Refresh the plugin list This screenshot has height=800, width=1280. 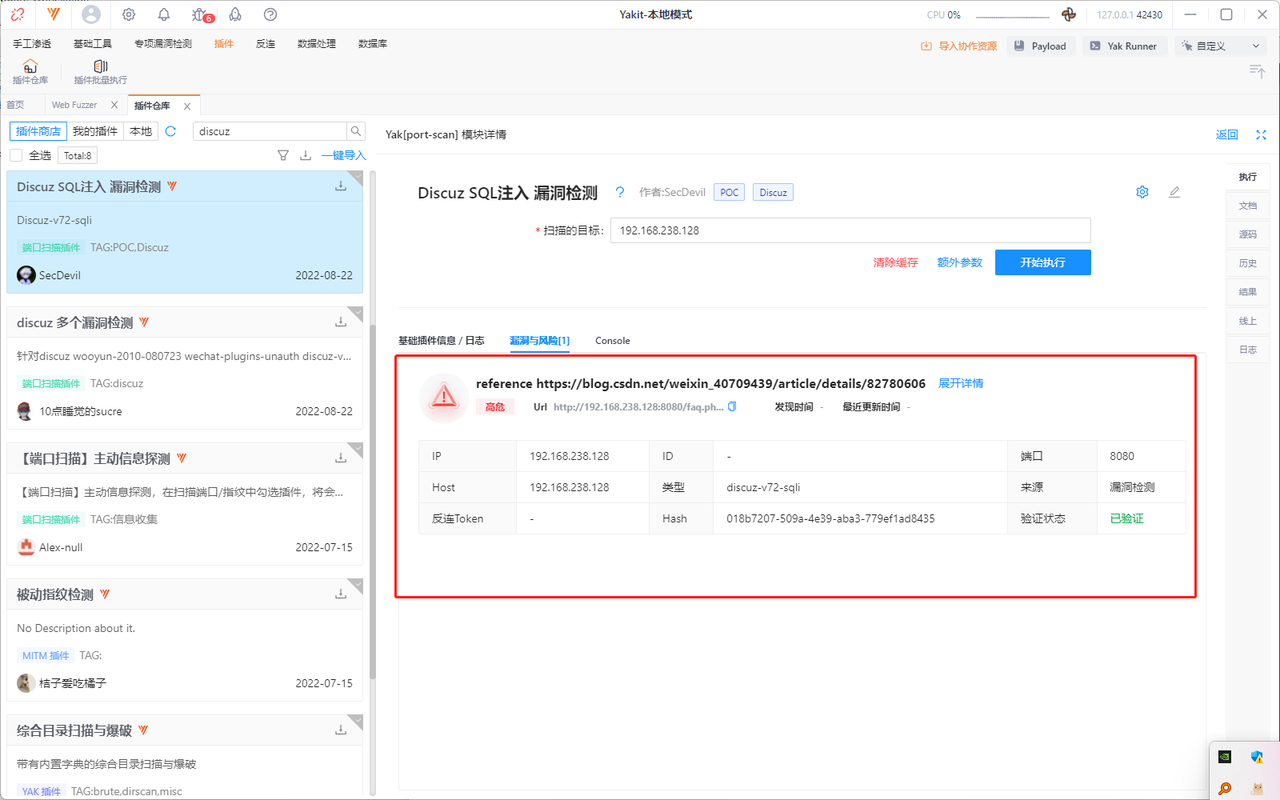171,131
